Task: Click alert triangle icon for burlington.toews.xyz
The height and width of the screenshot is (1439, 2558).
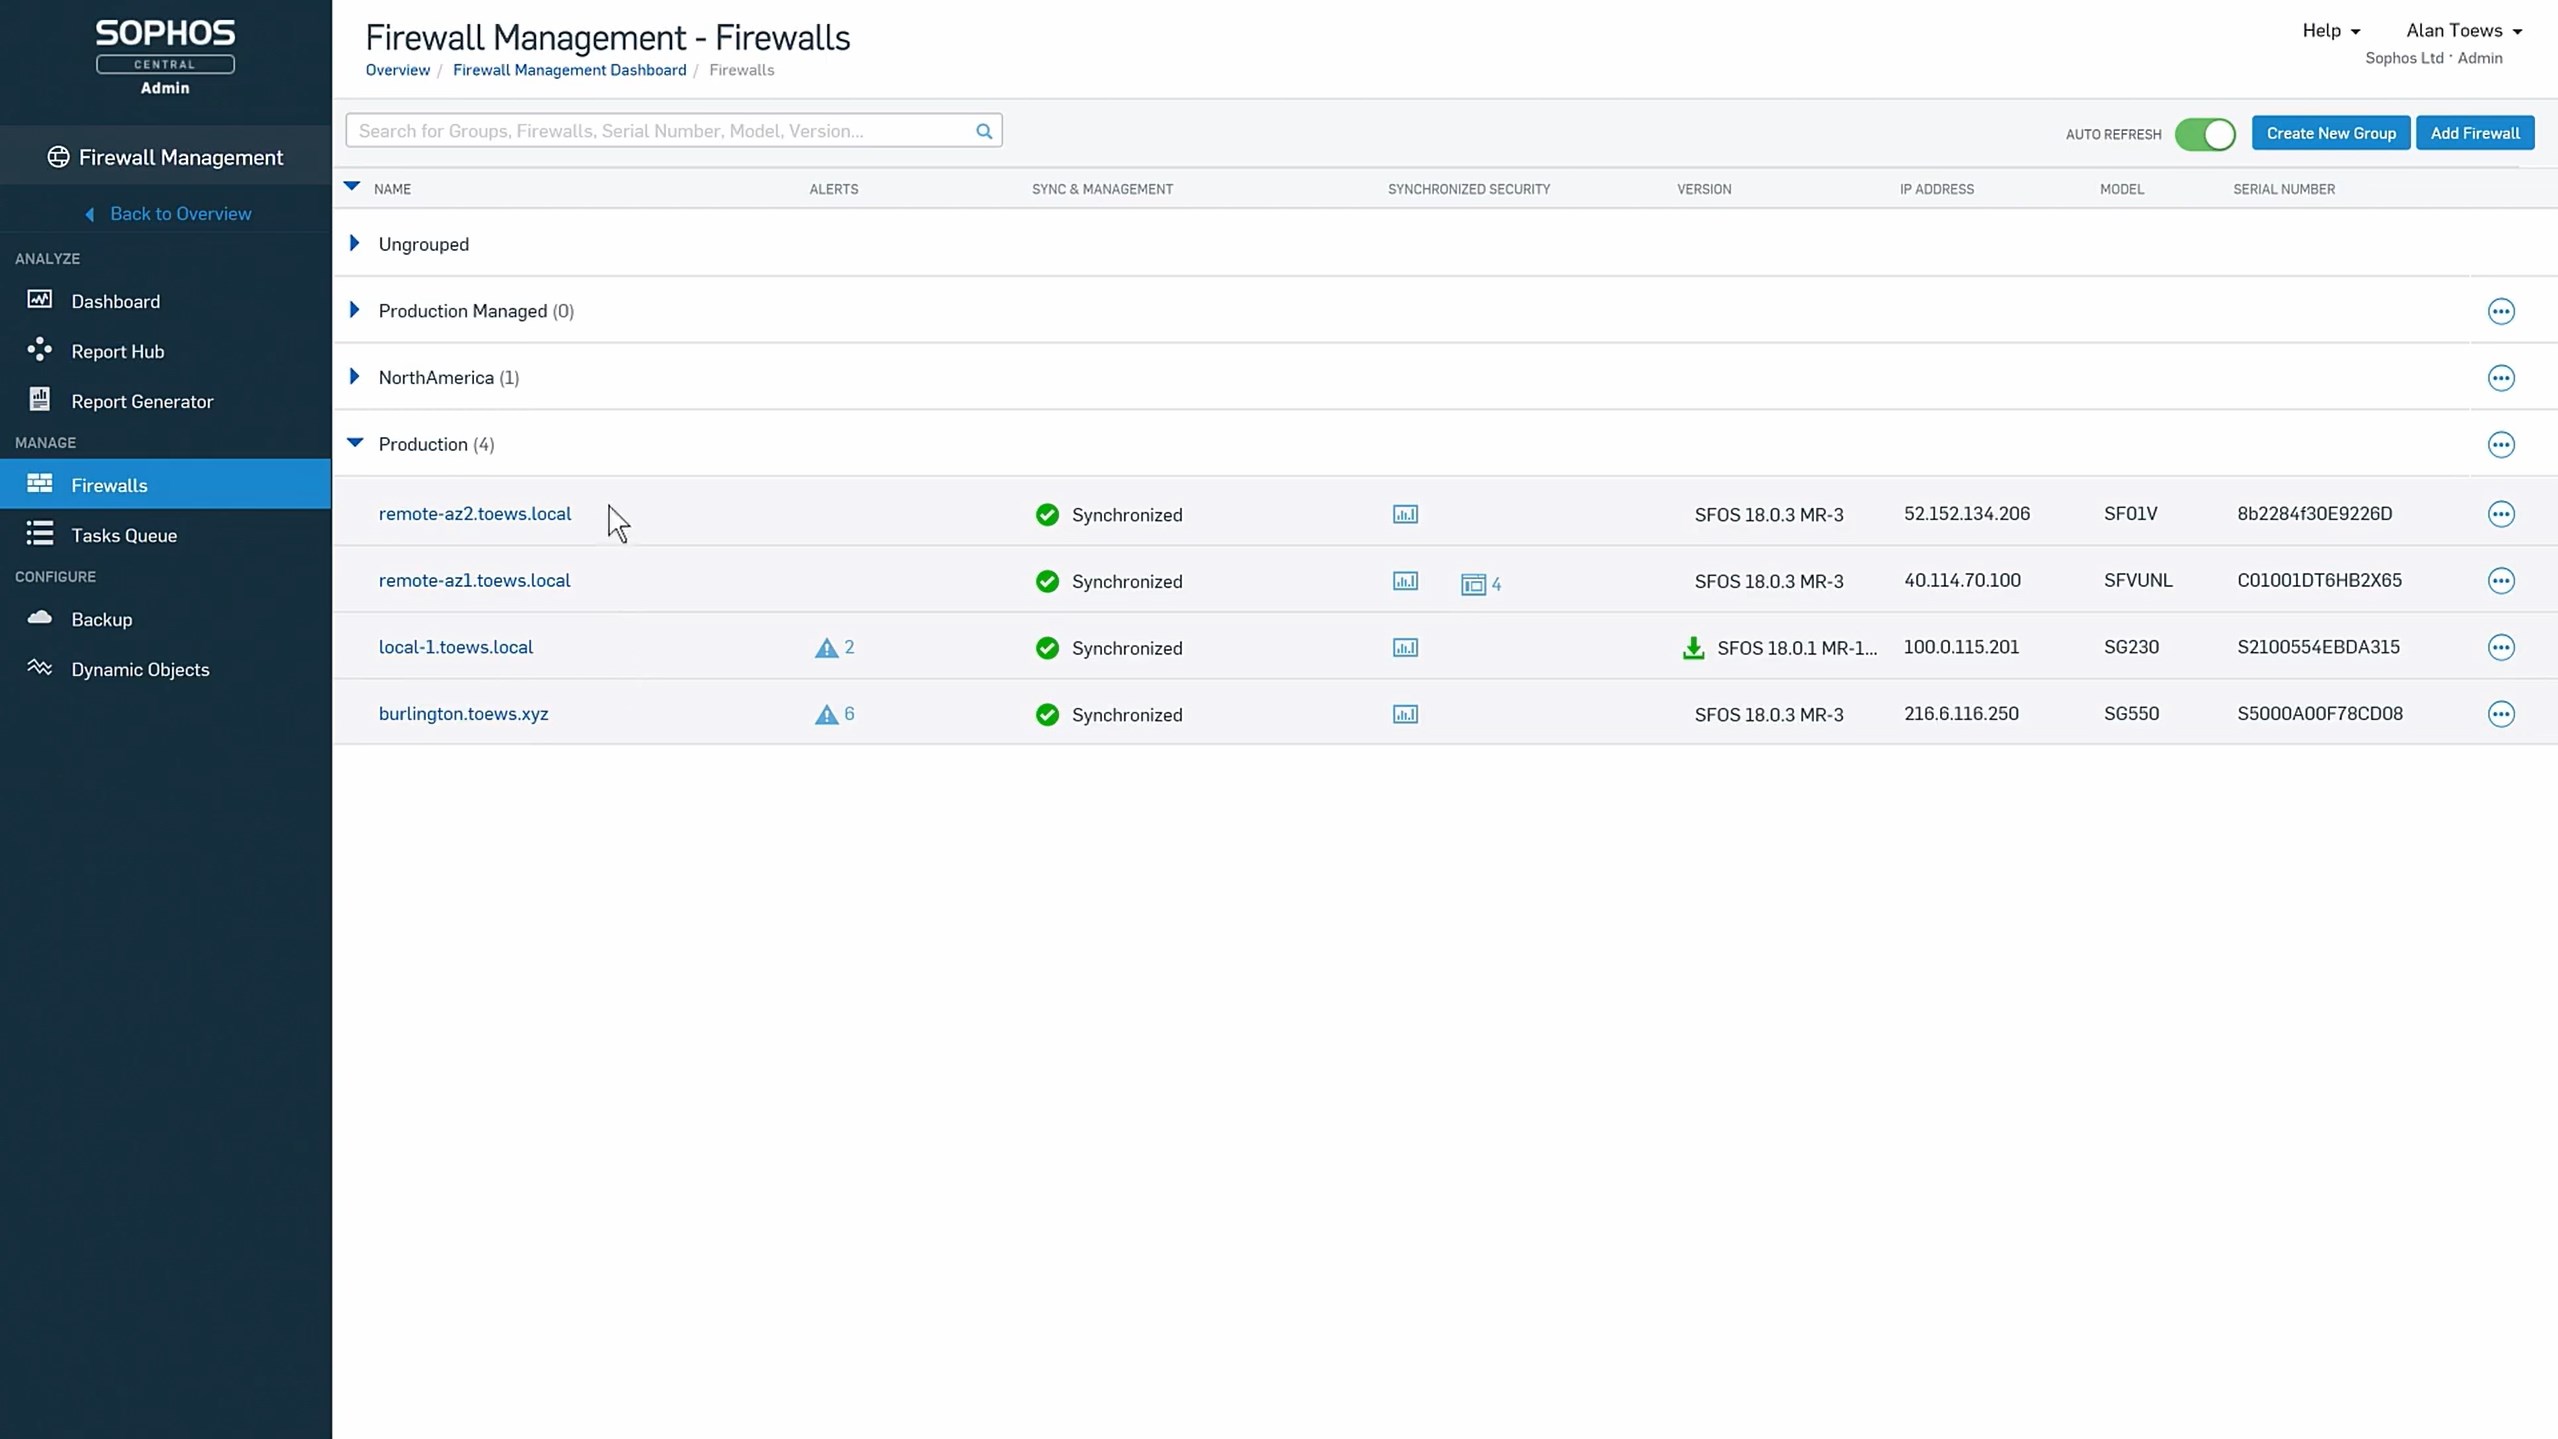Action: [x=826, y=714]
